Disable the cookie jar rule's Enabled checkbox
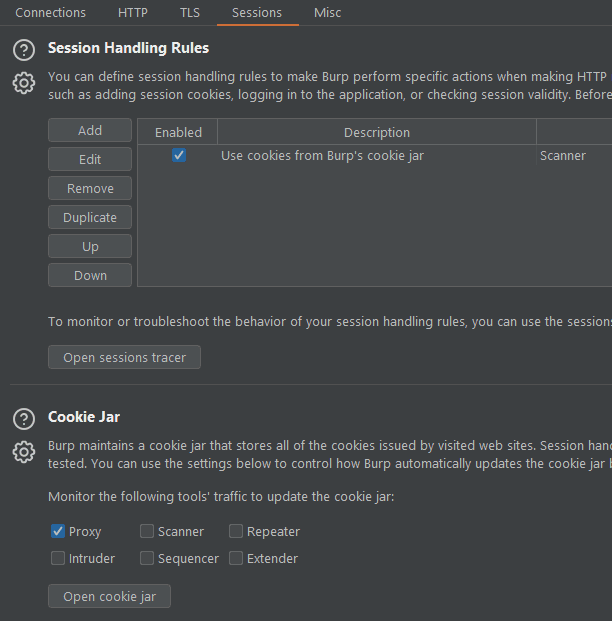The width and height of the screenshot is (612, 621). (x=179, y=156)
